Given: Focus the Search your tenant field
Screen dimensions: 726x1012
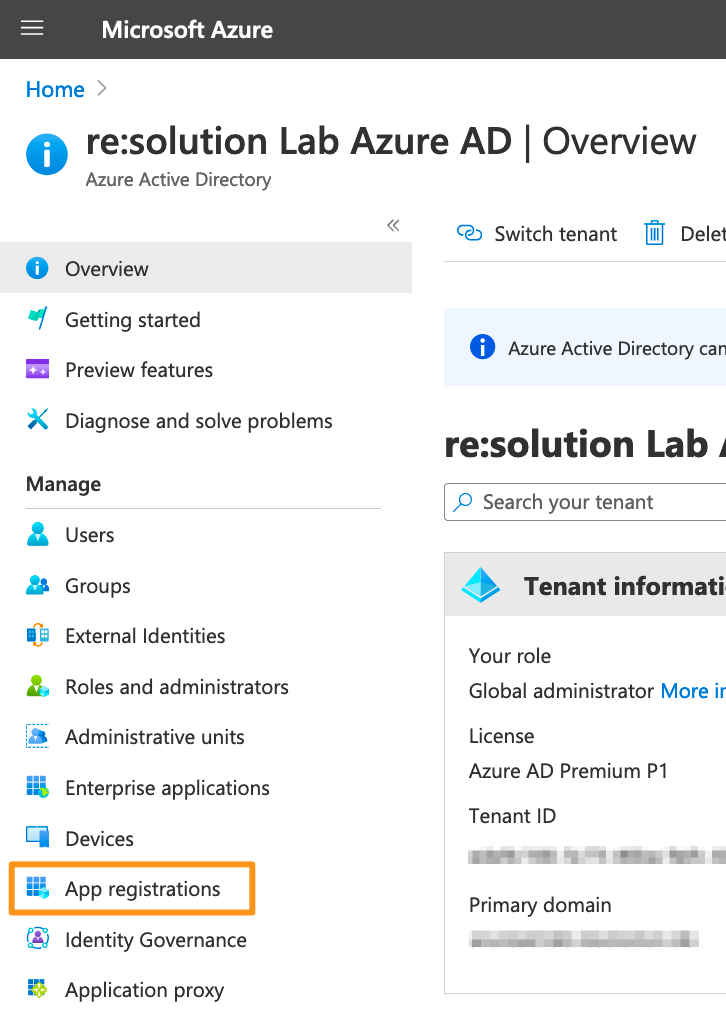Looking at the screenshot, I should (x=585, y=502).
